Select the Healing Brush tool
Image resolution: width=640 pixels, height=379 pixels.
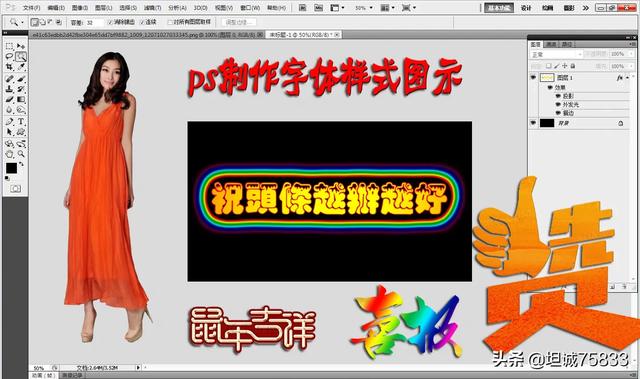(x=9, y=79)
